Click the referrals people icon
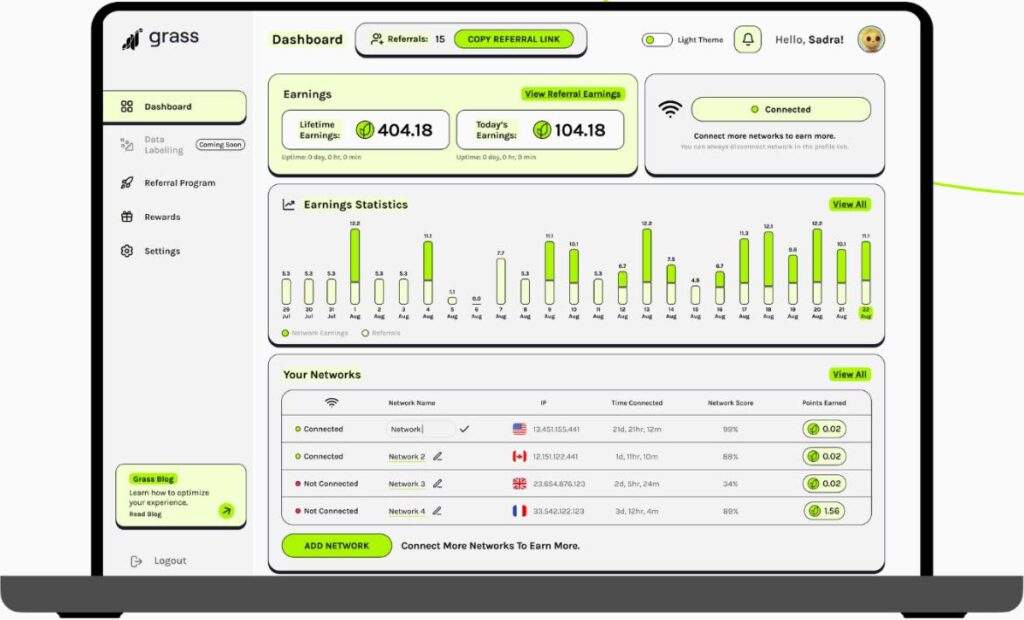The image size is (1024, 620). [377, 39]
